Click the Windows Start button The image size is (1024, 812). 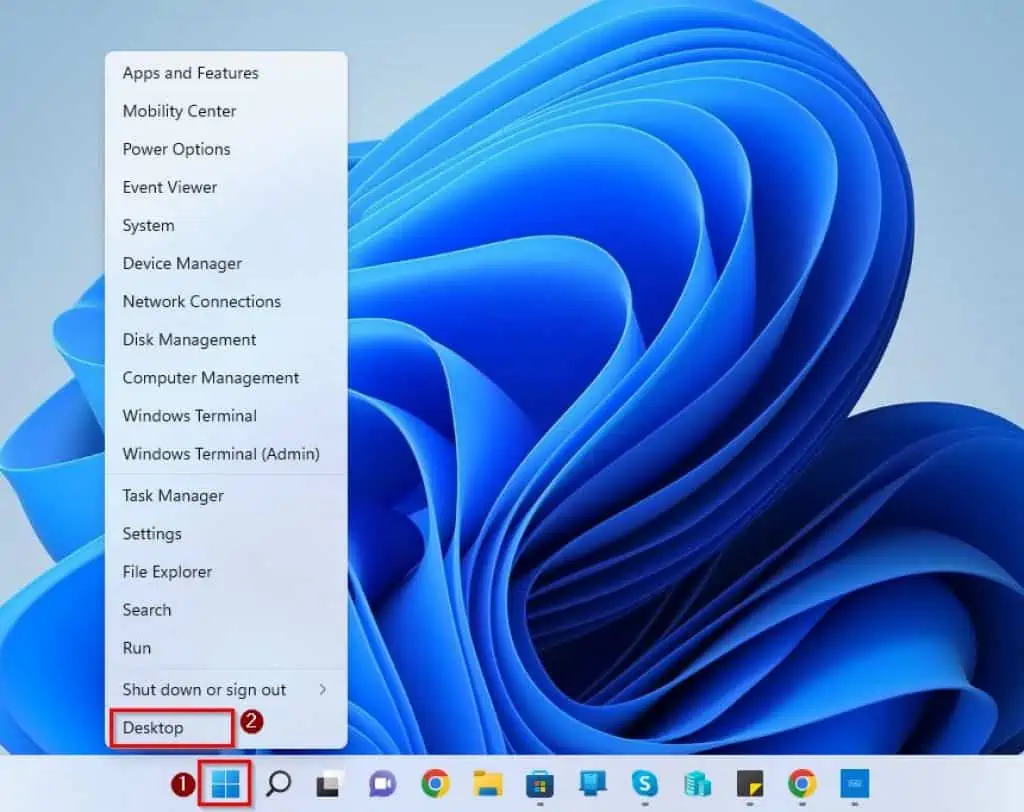pyautogui.click(x=226, y=783)
